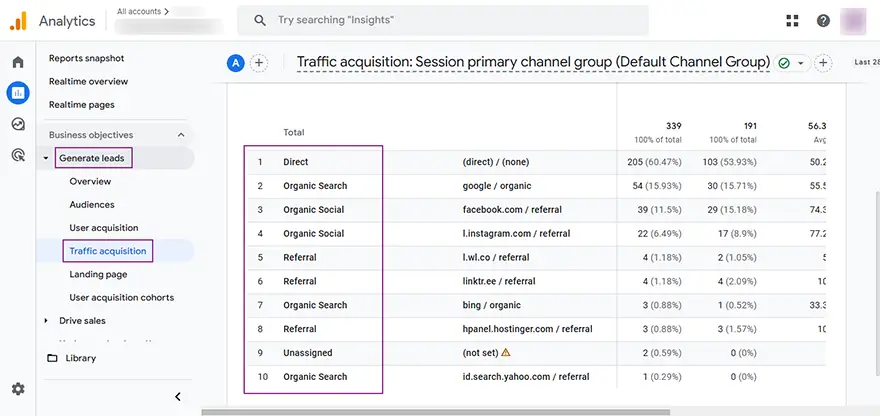Open the Overview report
The height and width of the screenshot is (416, 880).
[90, 181]
